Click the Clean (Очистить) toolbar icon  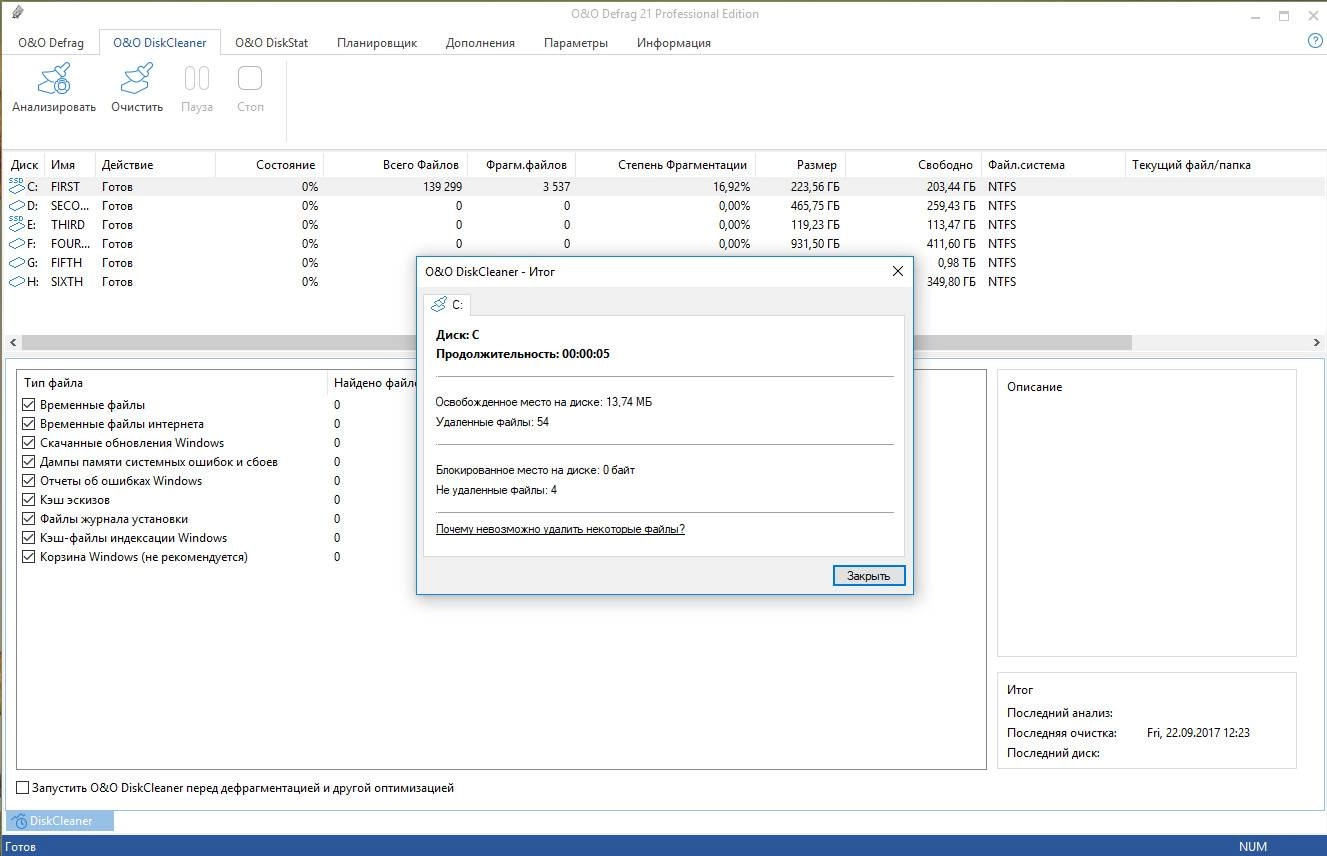[x=137, y=78]
